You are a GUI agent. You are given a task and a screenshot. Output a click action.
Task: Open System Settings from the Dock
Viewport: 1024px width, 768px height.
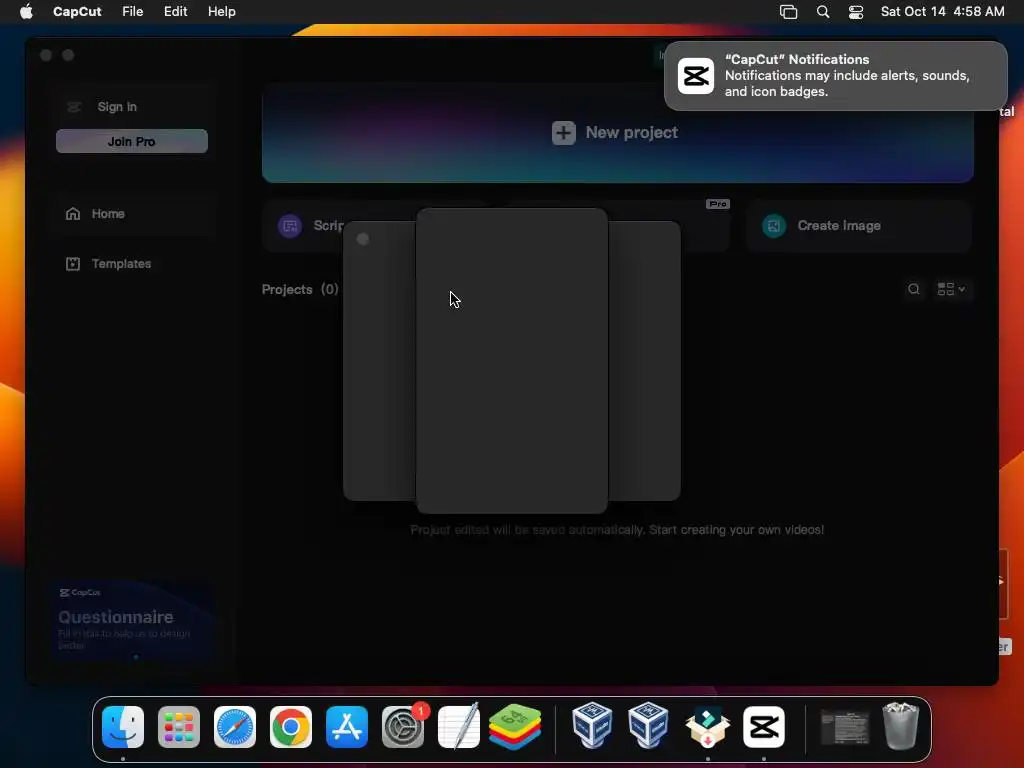coord(403,727)
